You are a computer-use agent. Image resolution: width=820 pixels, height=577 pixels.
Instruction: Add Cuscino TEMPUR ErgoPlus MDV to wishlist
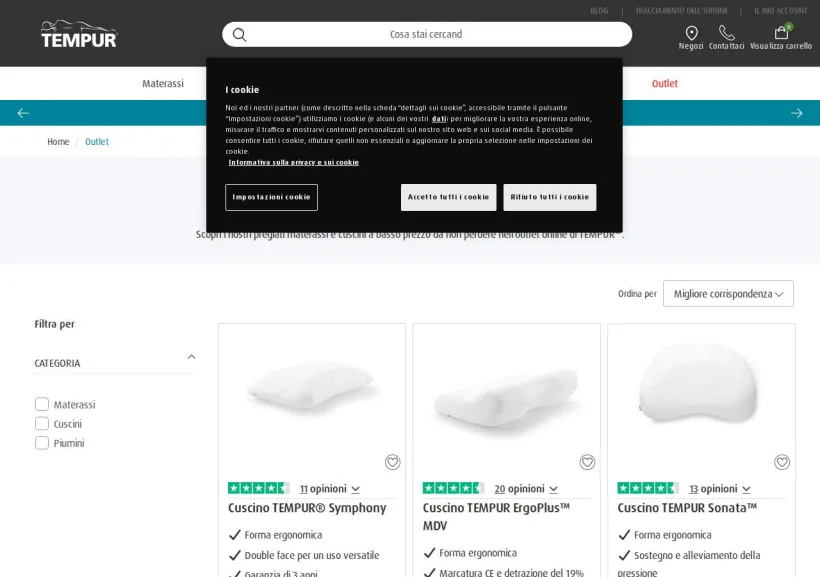(x=587, y=462)
